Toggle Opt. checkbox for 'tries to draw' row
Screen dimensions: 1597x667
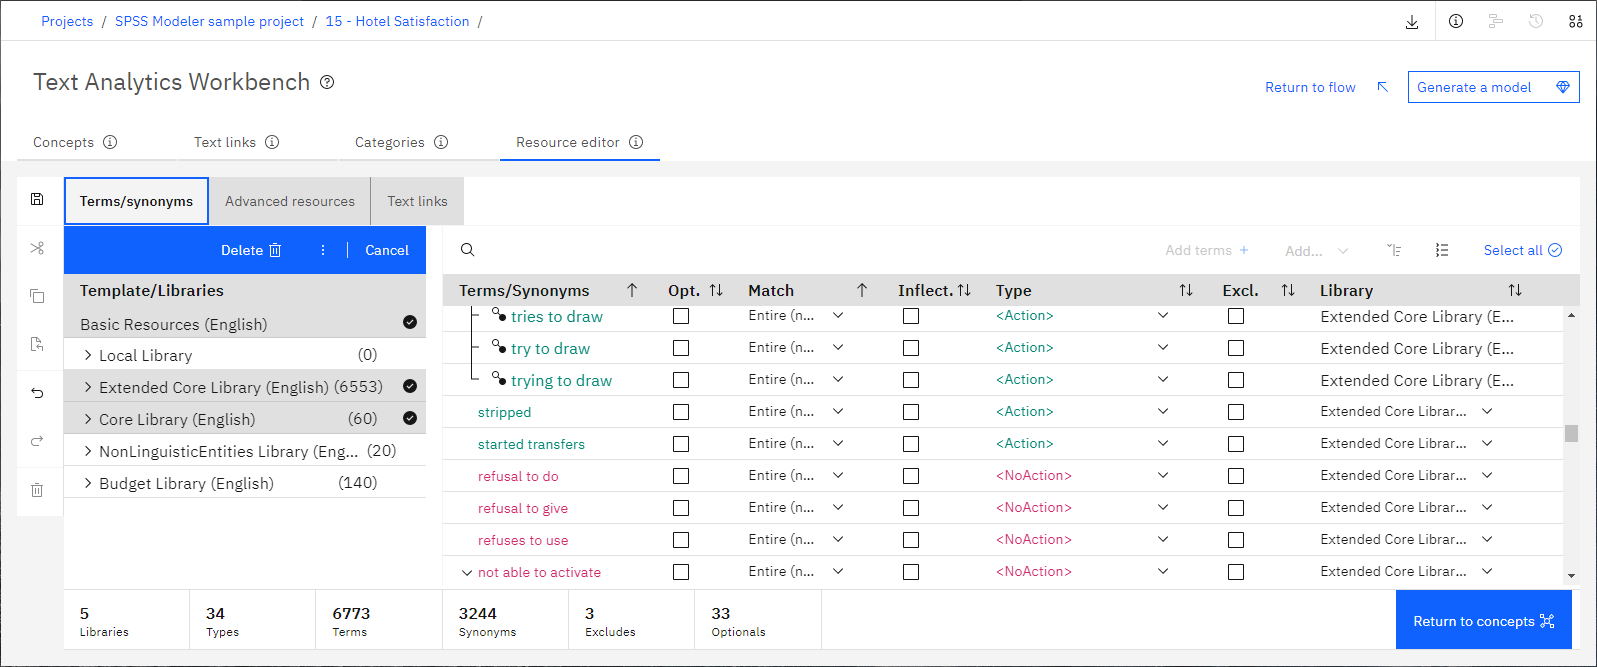[681, 316]
